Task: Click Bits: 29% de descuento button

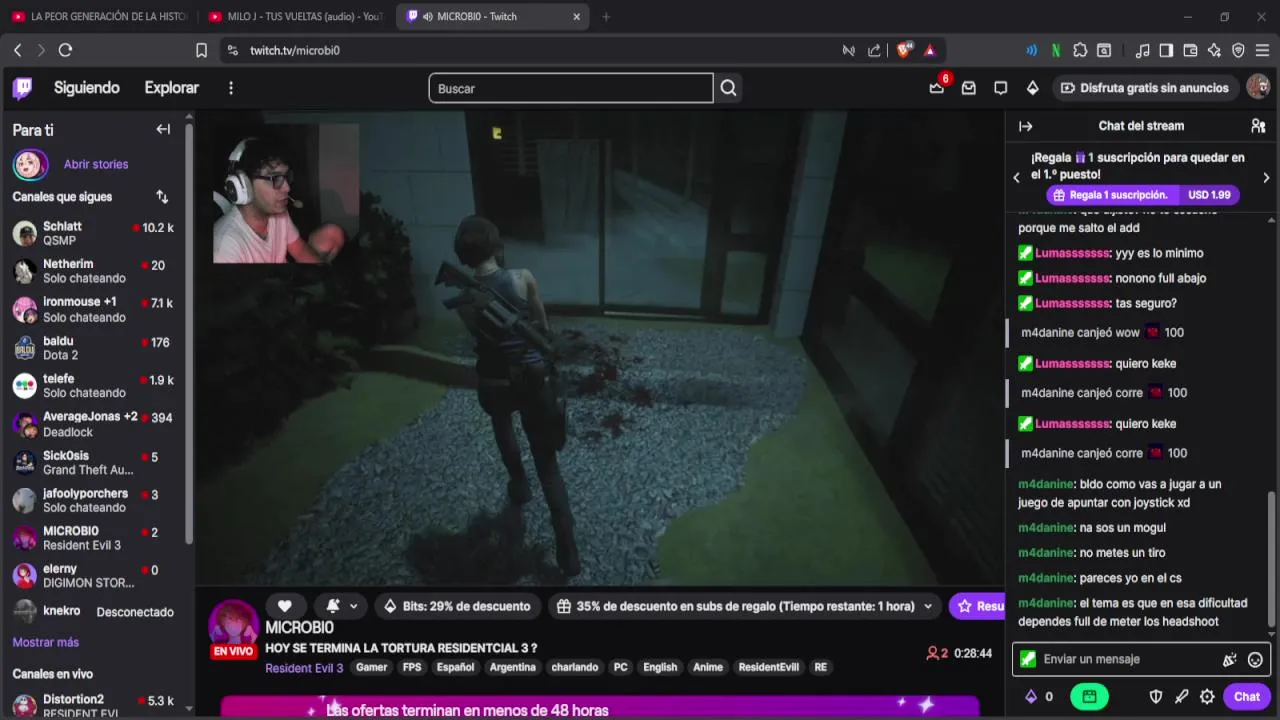Action: 459,606
